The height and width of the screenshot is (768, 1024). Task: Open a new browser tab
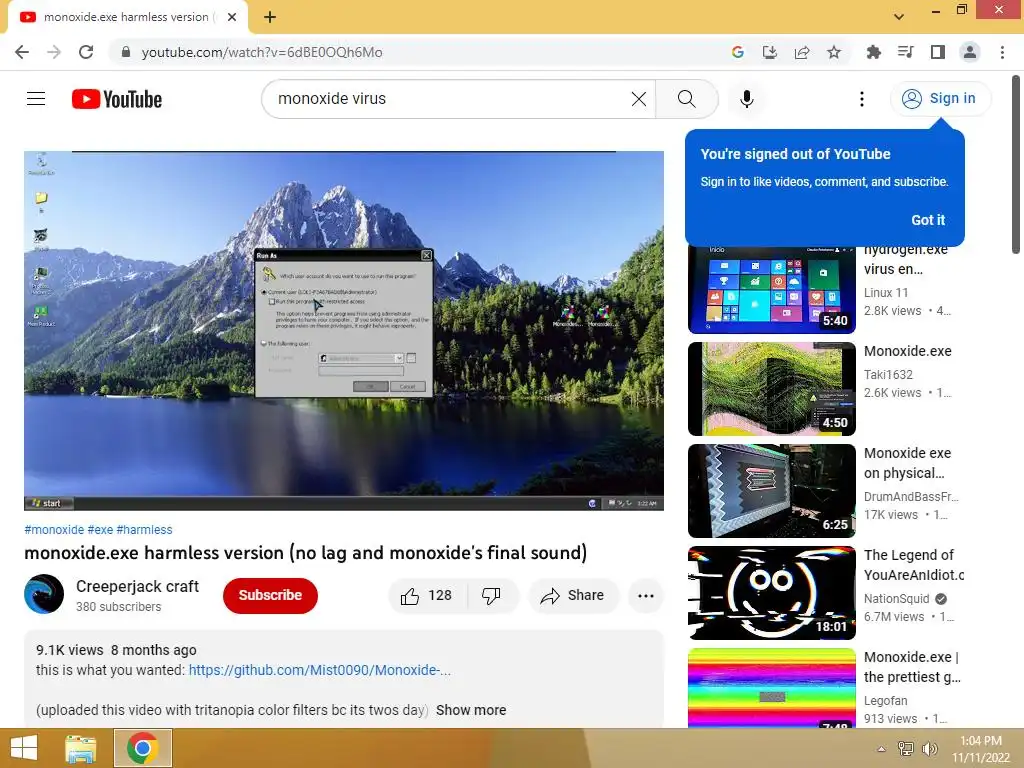[x=270, y=17]
